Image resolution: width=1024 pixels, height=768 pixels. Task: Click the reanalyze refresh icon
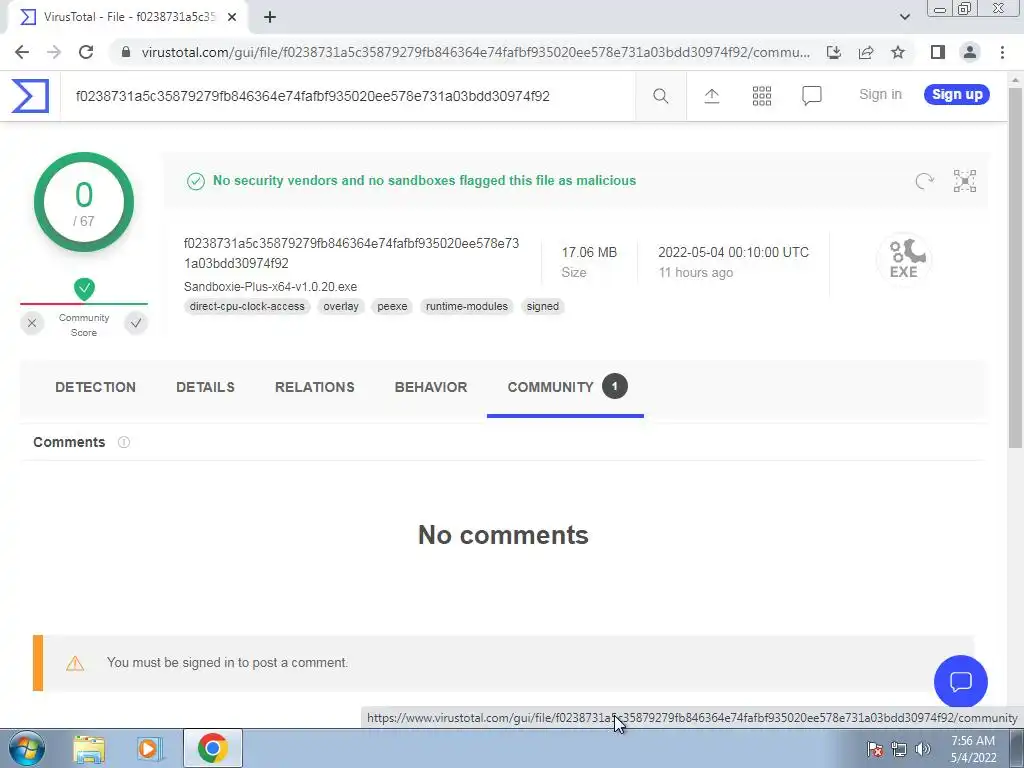pyautogui.click(x=924, y=181)
